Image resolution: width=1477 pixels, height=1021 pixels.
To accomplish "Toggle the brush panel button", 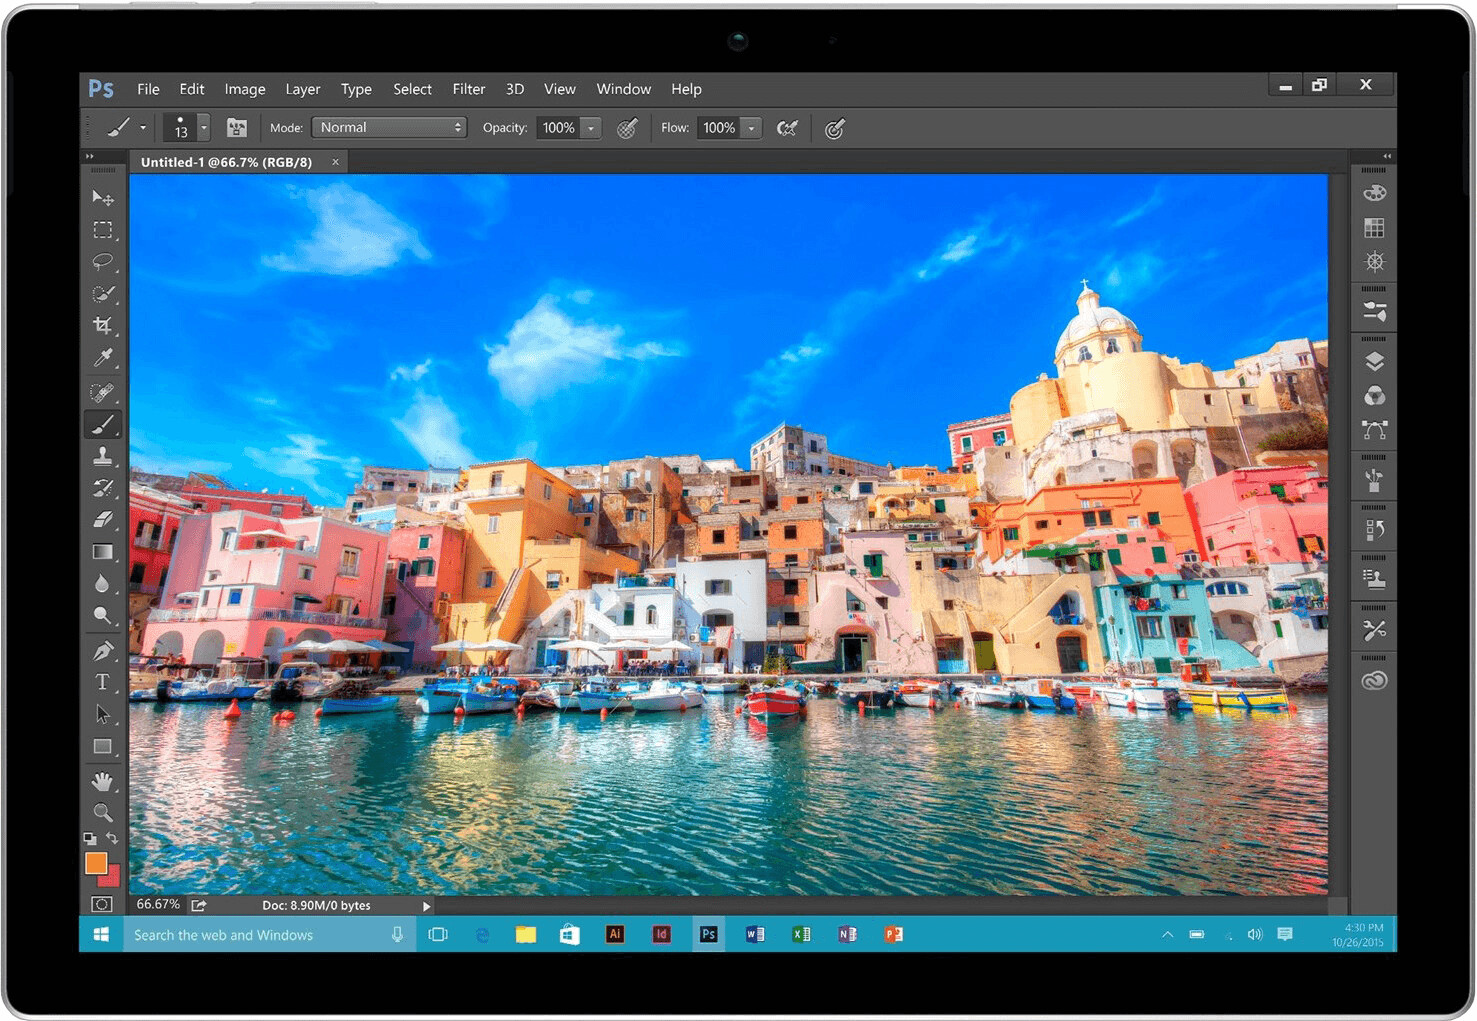I will [x=237, y=128].
